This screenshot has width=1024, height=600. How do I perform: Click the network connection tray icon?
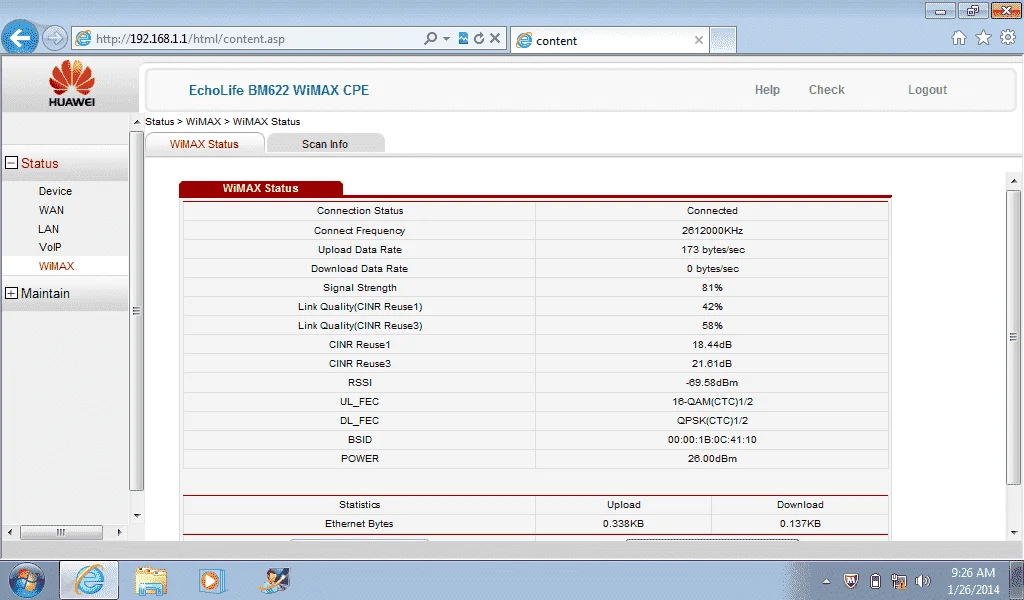coord(899,581)
